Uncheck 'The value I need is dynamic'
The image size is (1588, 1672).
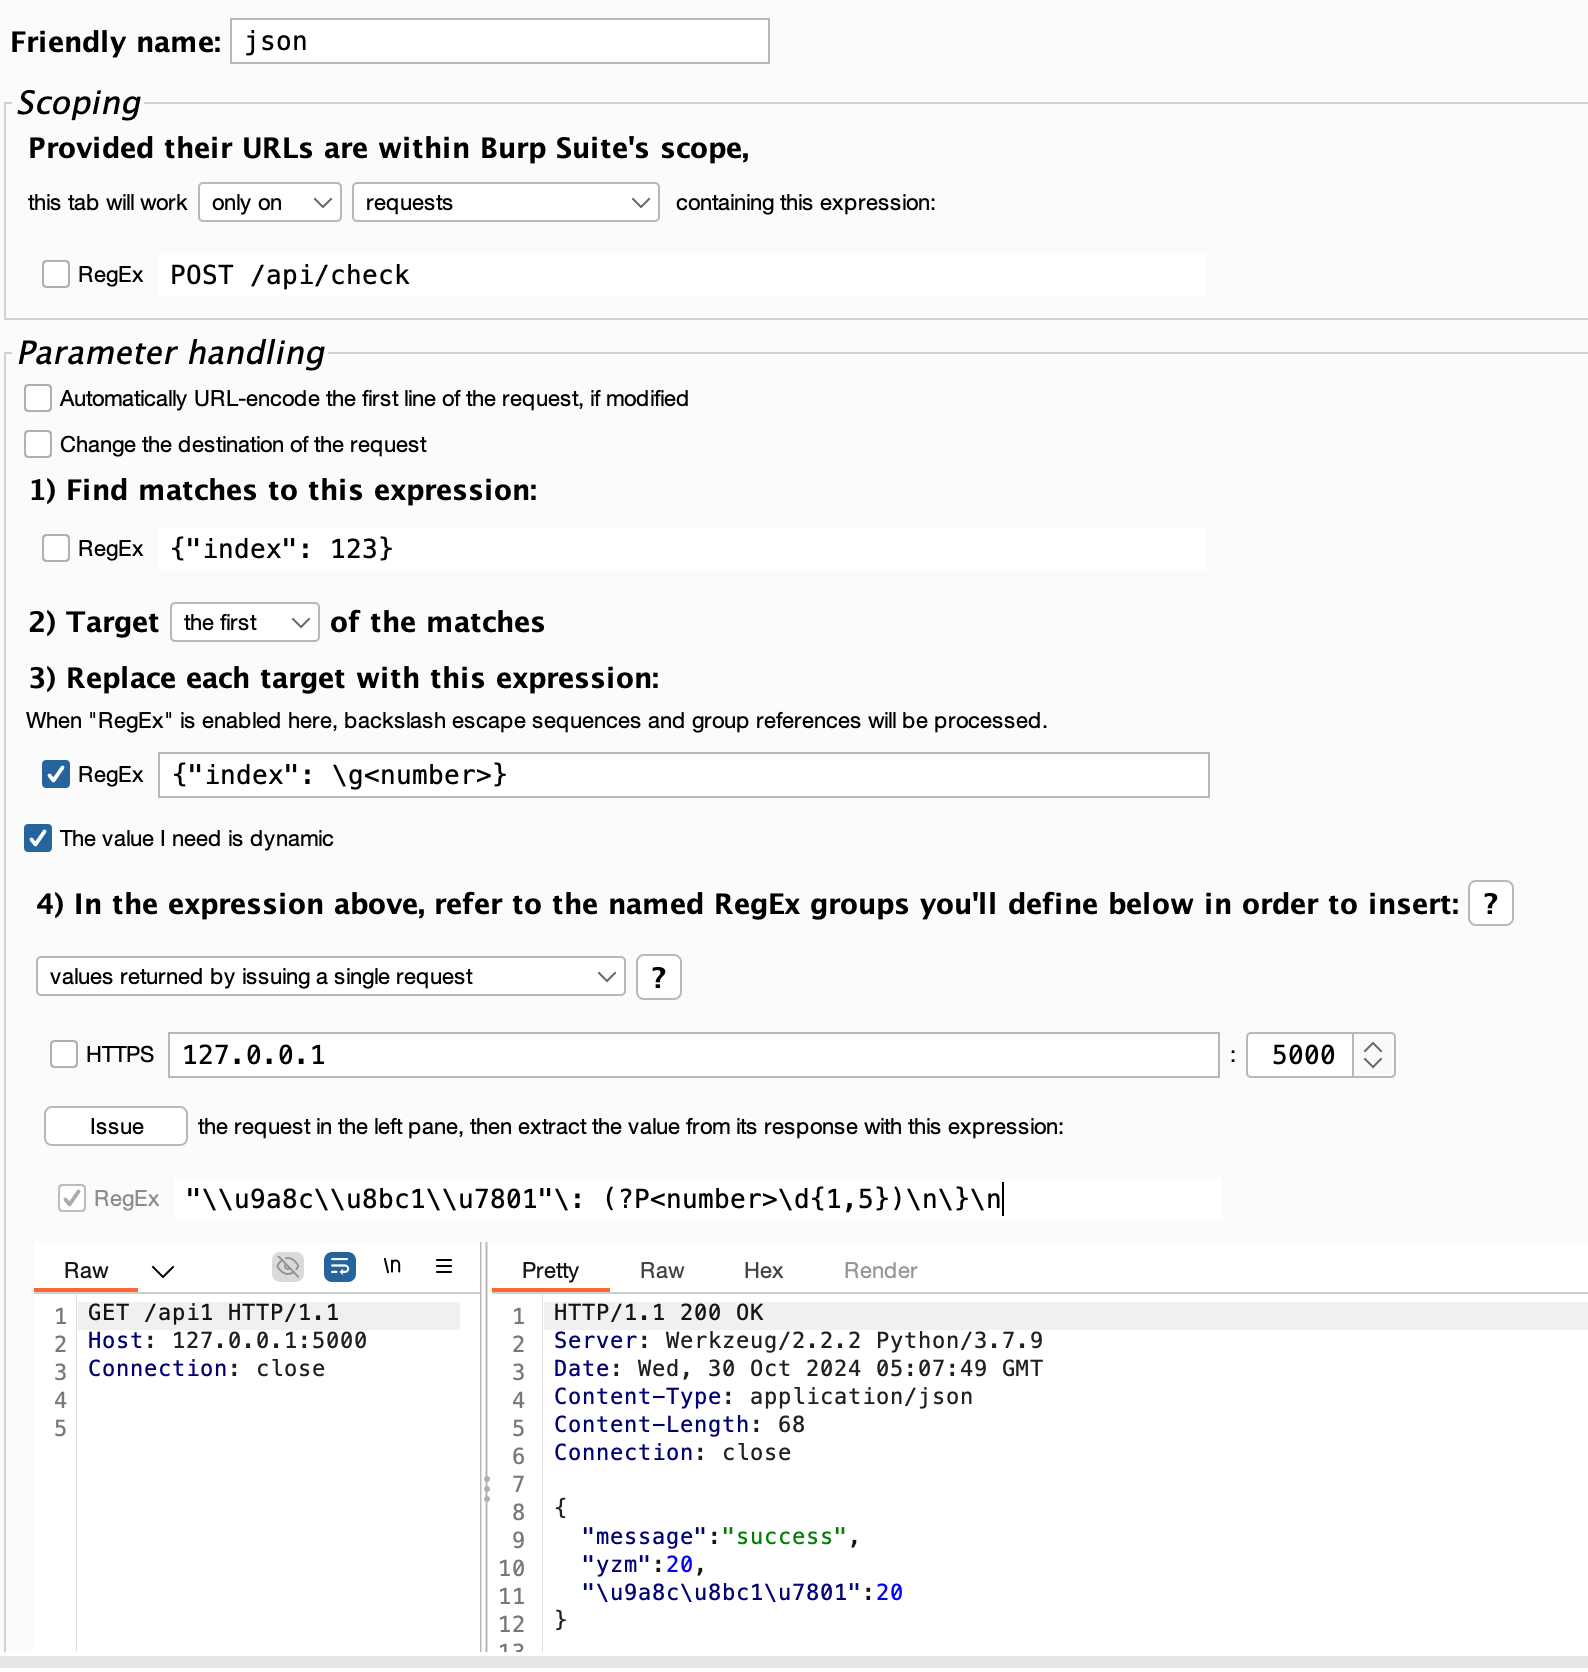pyautogui.click(x=38, y=838)
